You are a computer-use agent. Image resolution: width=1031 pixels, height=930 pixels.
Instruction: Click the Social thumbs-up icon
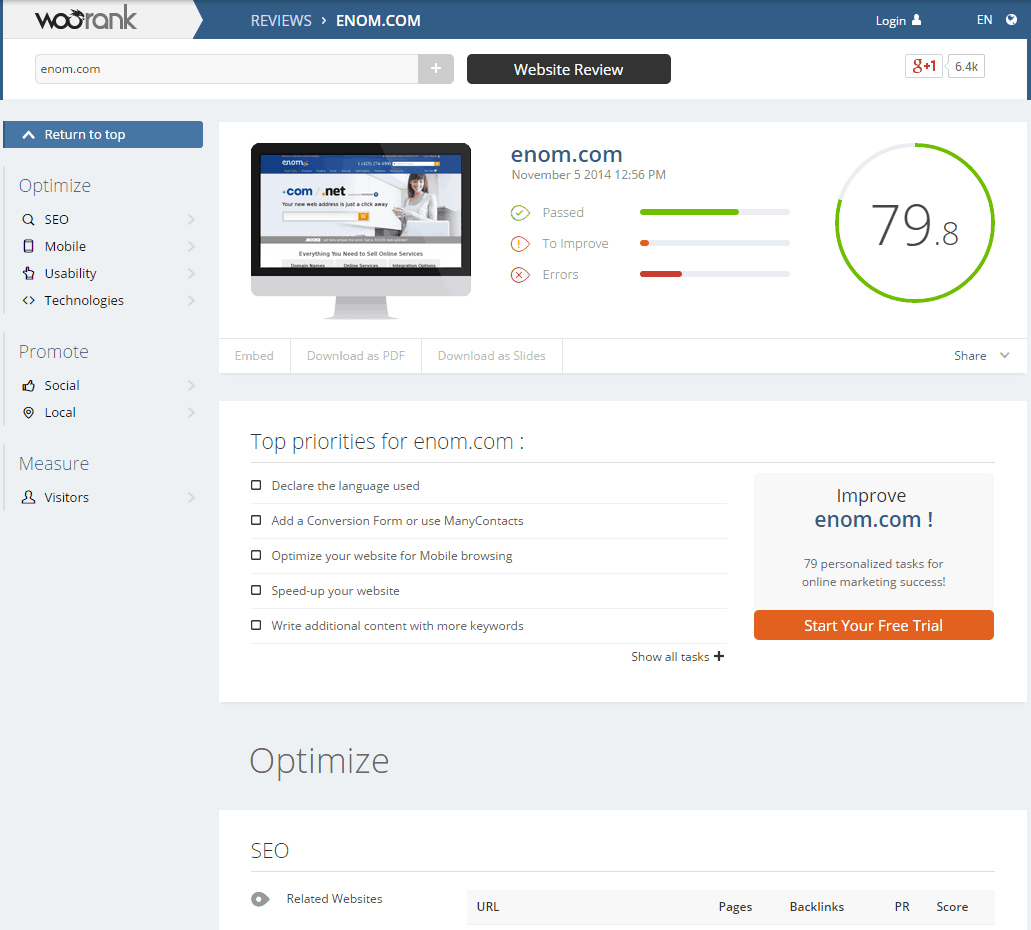(x=28, y=385)
